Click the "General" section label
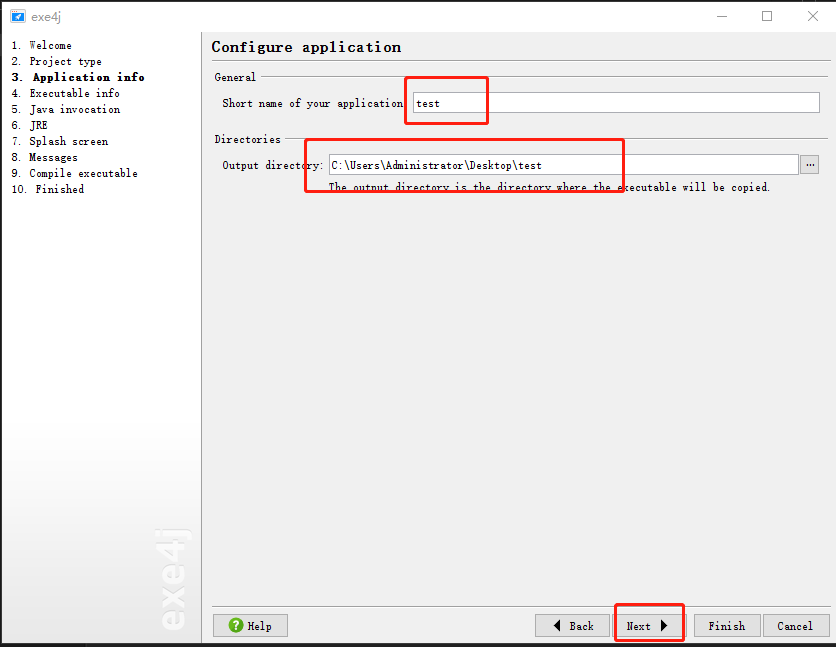The height and width of the screenshot is (647, 836). click(235, 77)
